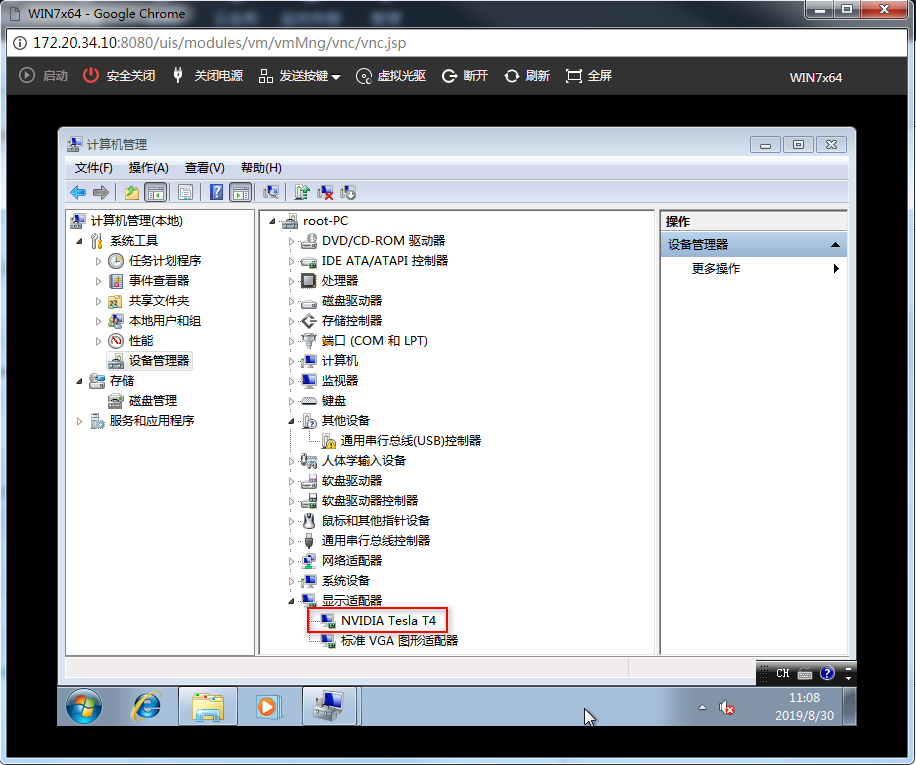The image size is (916, 765).
Task: Click the uninstall device toolbar icon
Action: pos(325,192)
